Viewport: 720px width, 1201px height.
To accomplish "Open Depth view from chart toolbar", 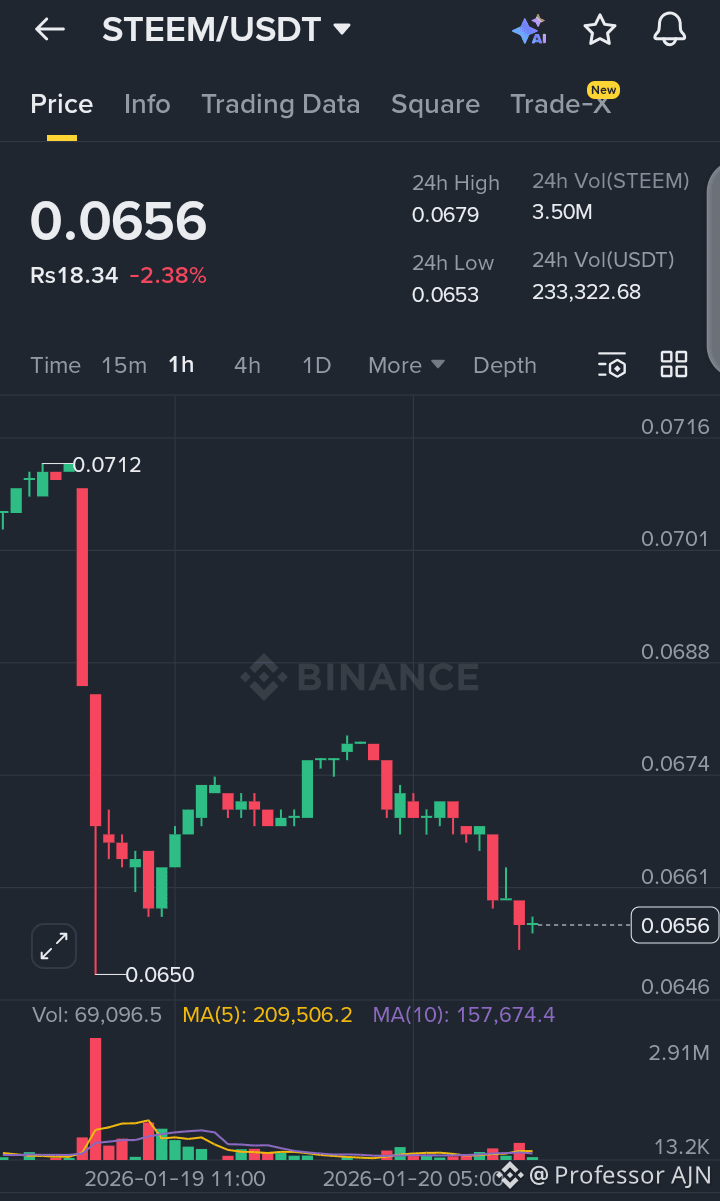I will 504,365.
